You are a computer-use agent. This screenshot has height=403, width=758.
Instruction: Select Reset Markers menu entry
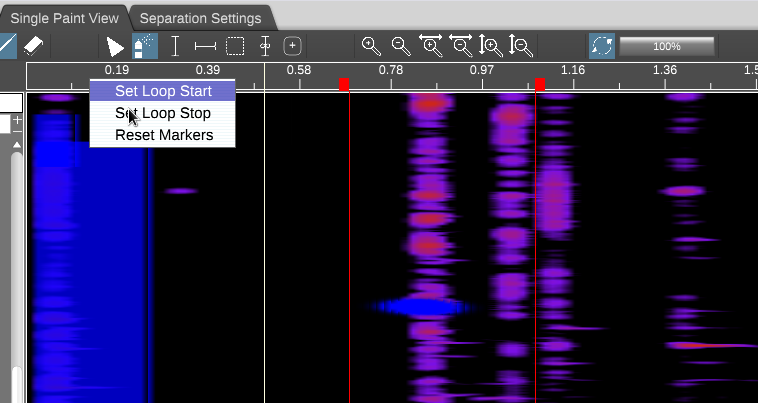(164, 135)
